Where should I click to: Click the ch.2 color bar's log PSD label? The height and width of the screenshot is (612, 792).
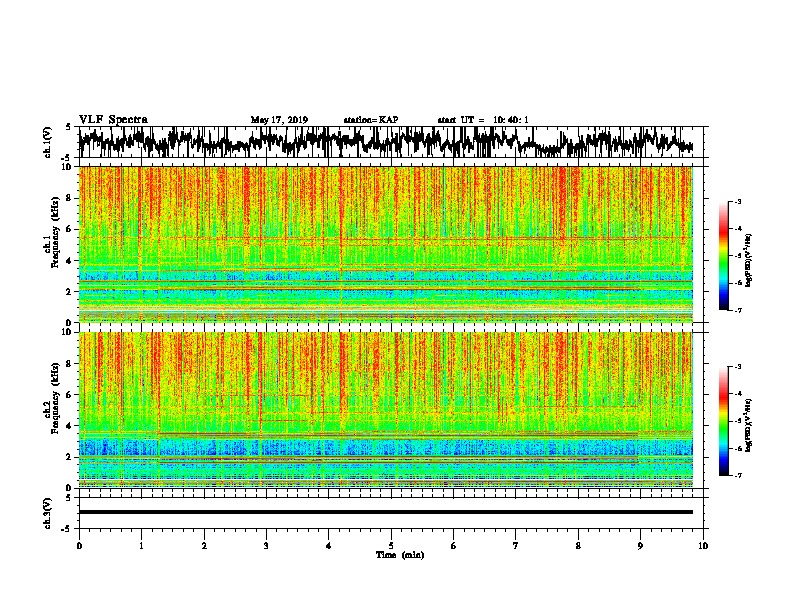[x=748, y=425]
